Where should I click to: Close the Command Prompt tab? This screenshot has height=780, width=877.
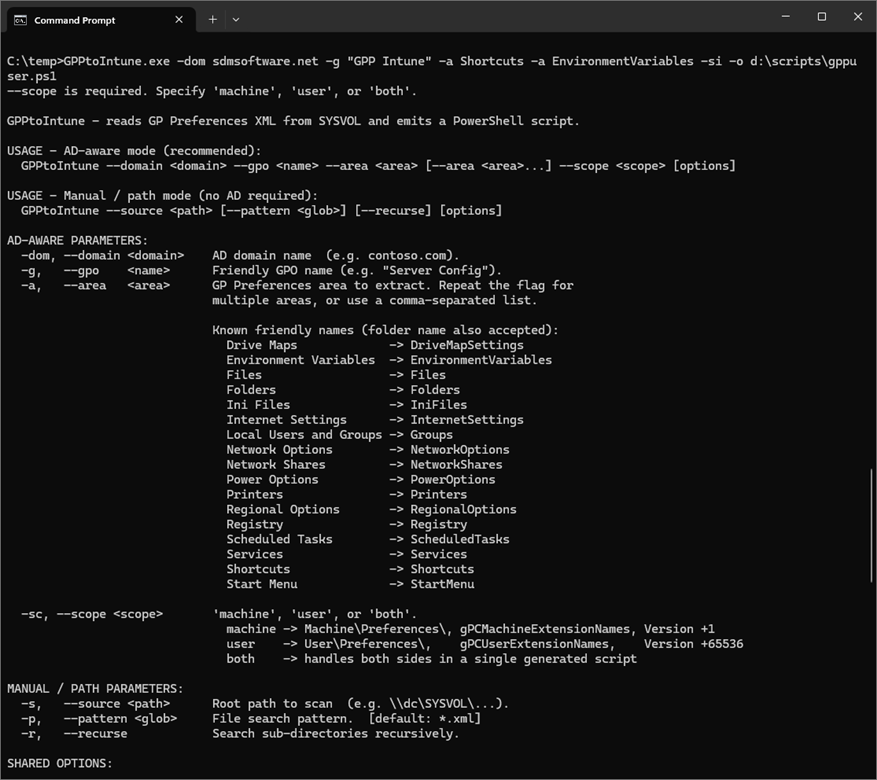[179, 20]
